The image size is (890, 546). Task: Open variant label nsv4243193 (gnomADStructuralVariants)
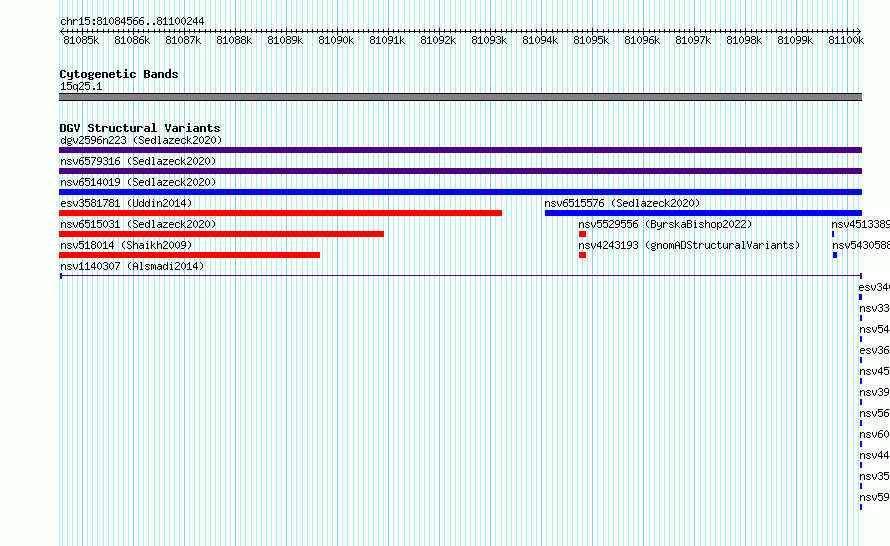click(x=689, y=245)
